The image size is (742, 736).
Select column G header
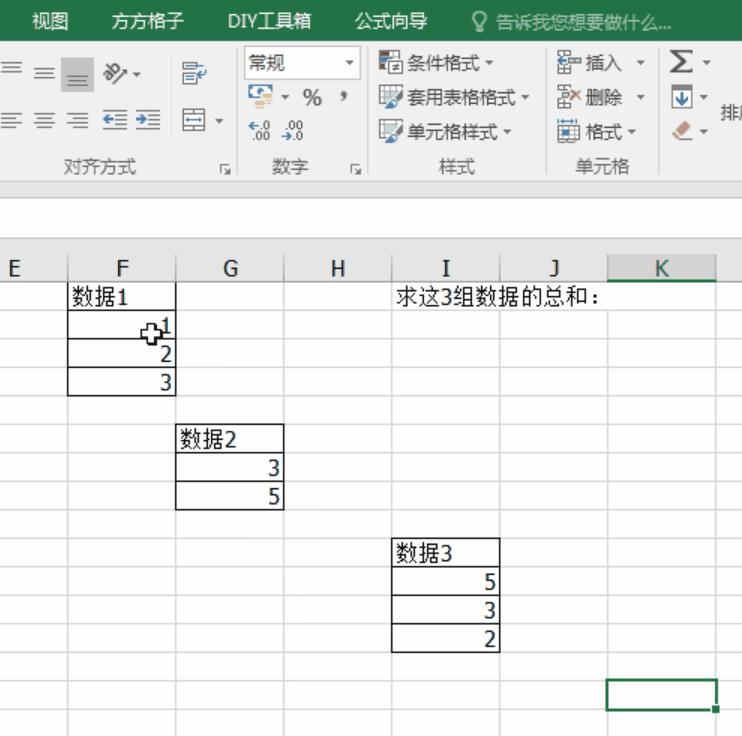[x=230, y=268]
